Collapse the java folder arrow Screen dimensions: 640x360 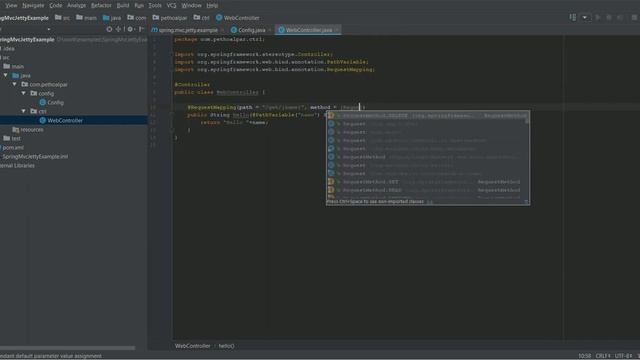point(6,75)
